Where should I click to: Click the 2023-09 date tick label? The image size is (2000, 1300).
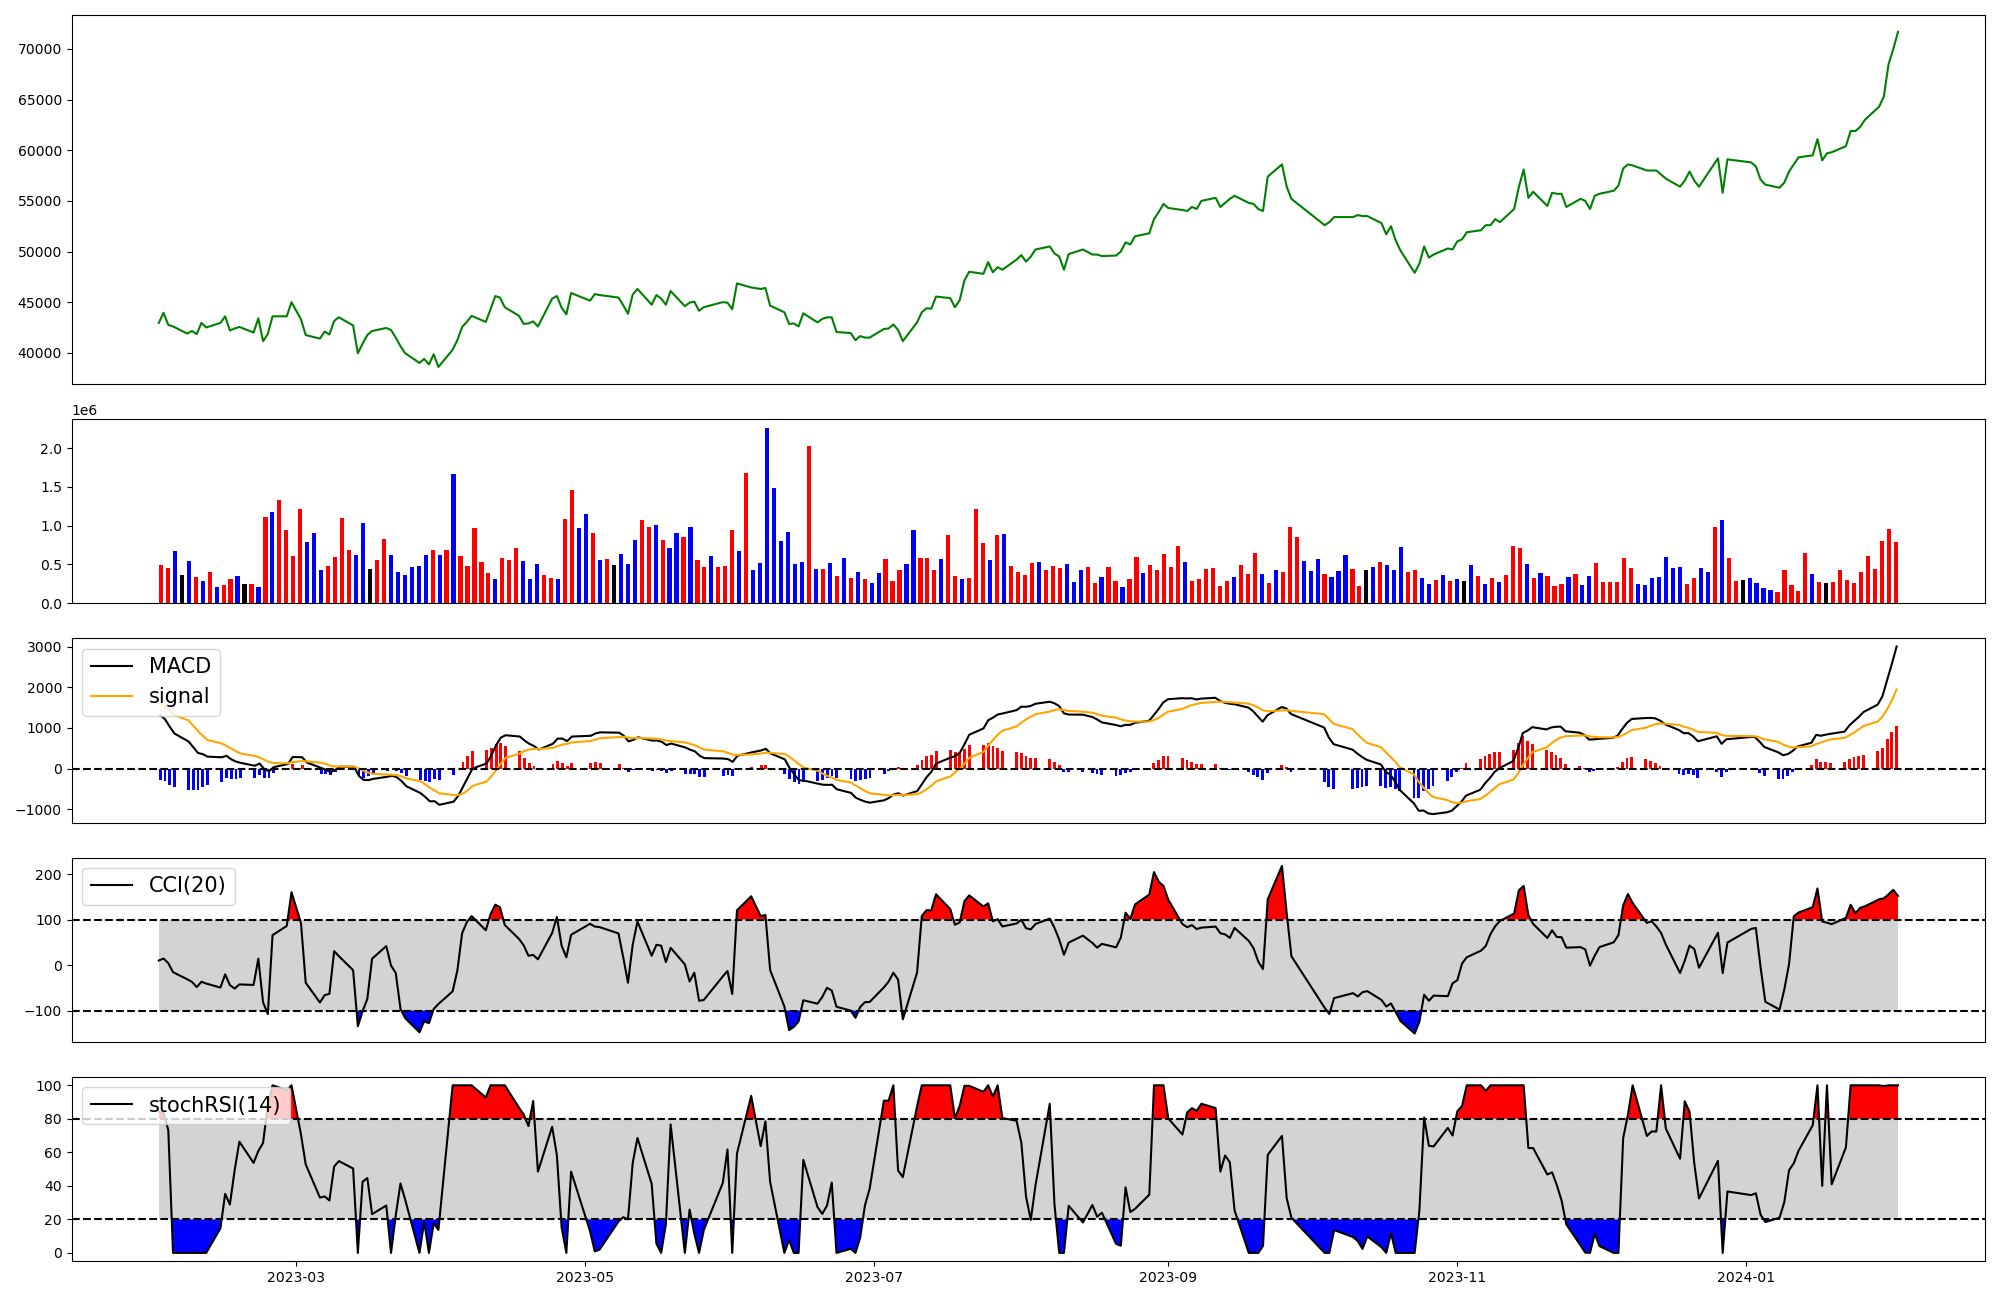[x=1168, y=1277]
